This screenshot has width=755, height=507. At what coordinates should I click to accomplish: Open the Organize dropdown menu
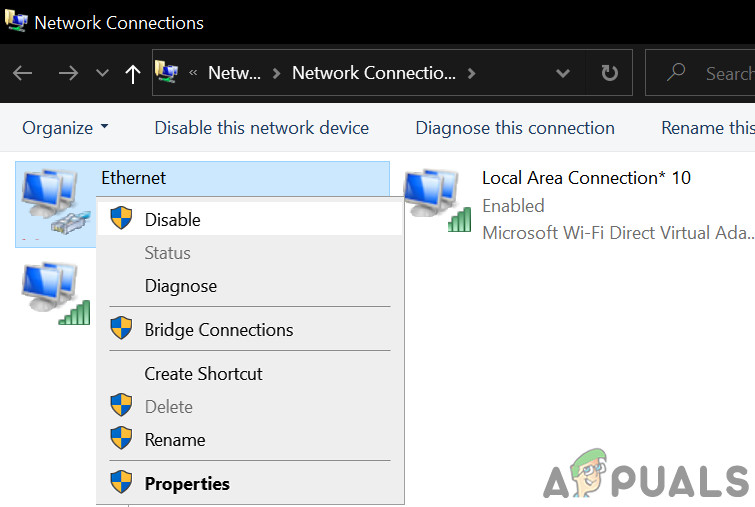65,128
